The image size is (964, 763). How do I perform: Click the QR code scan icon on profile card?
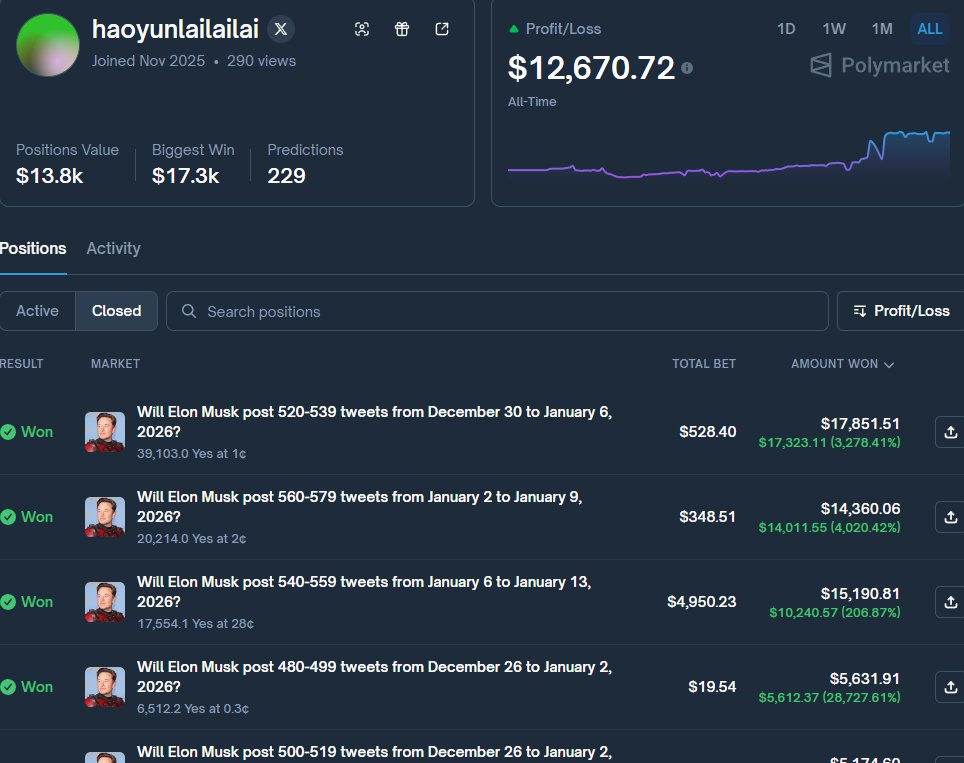(361, 29)
